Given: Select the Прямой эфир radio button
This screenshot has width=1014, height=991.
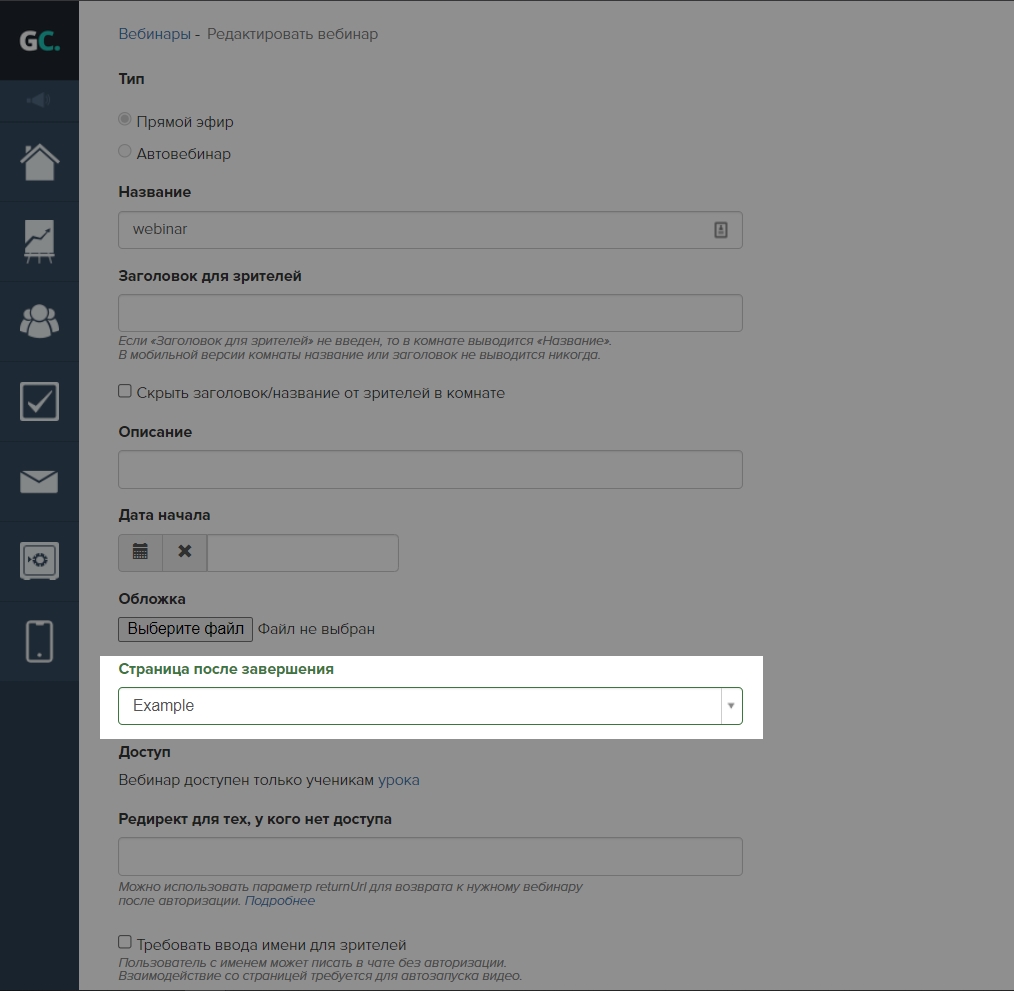Looking at the screenshot, I should (x=125, y=120).
